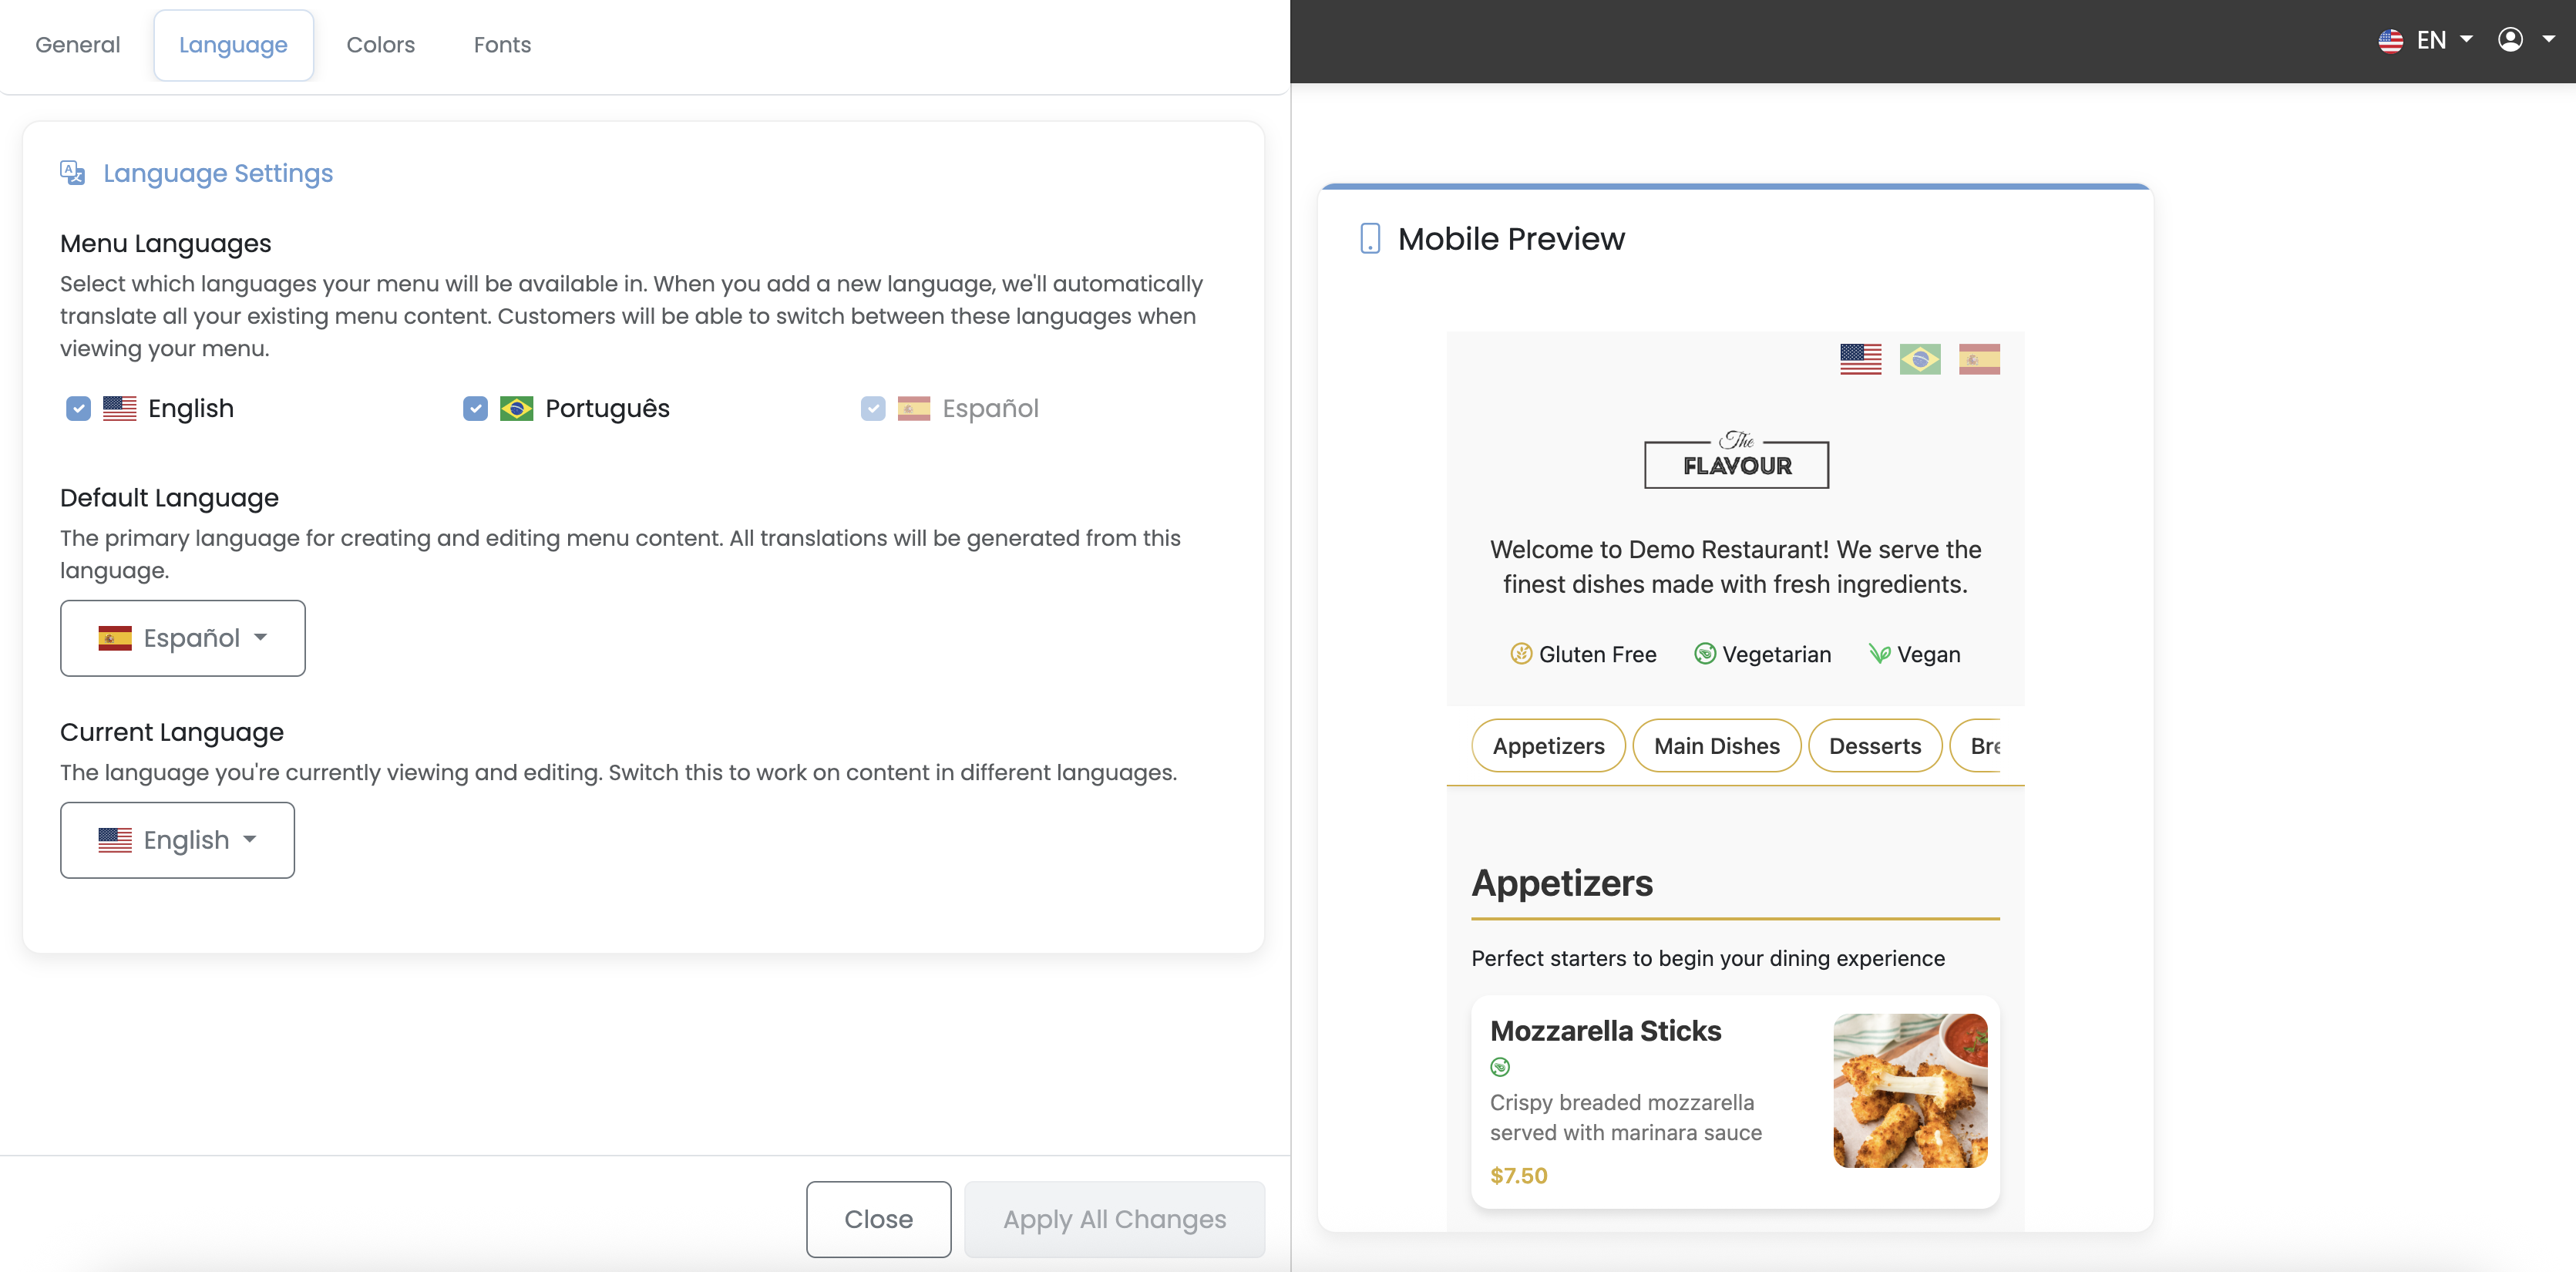
Task: Click the Vegetarian leaf icon
Action: click(1705, 654)
